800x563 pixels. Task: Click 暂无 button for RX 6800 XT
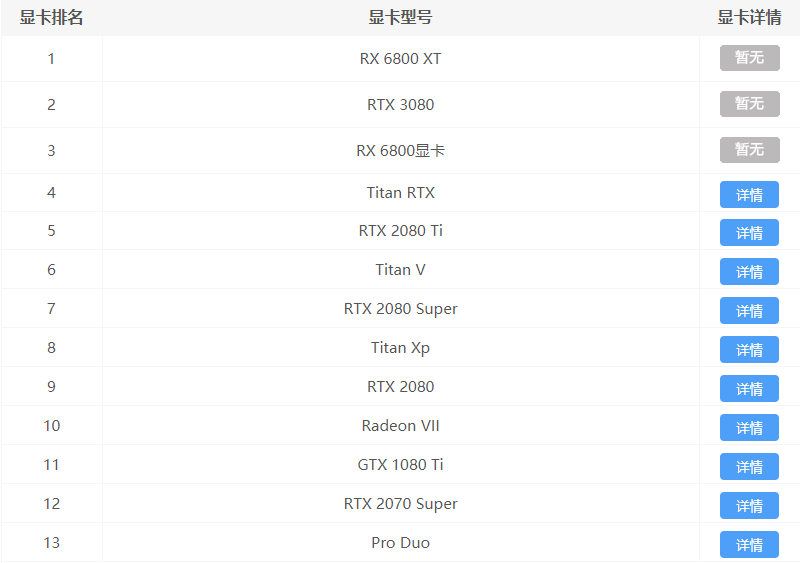pos(749,58)
